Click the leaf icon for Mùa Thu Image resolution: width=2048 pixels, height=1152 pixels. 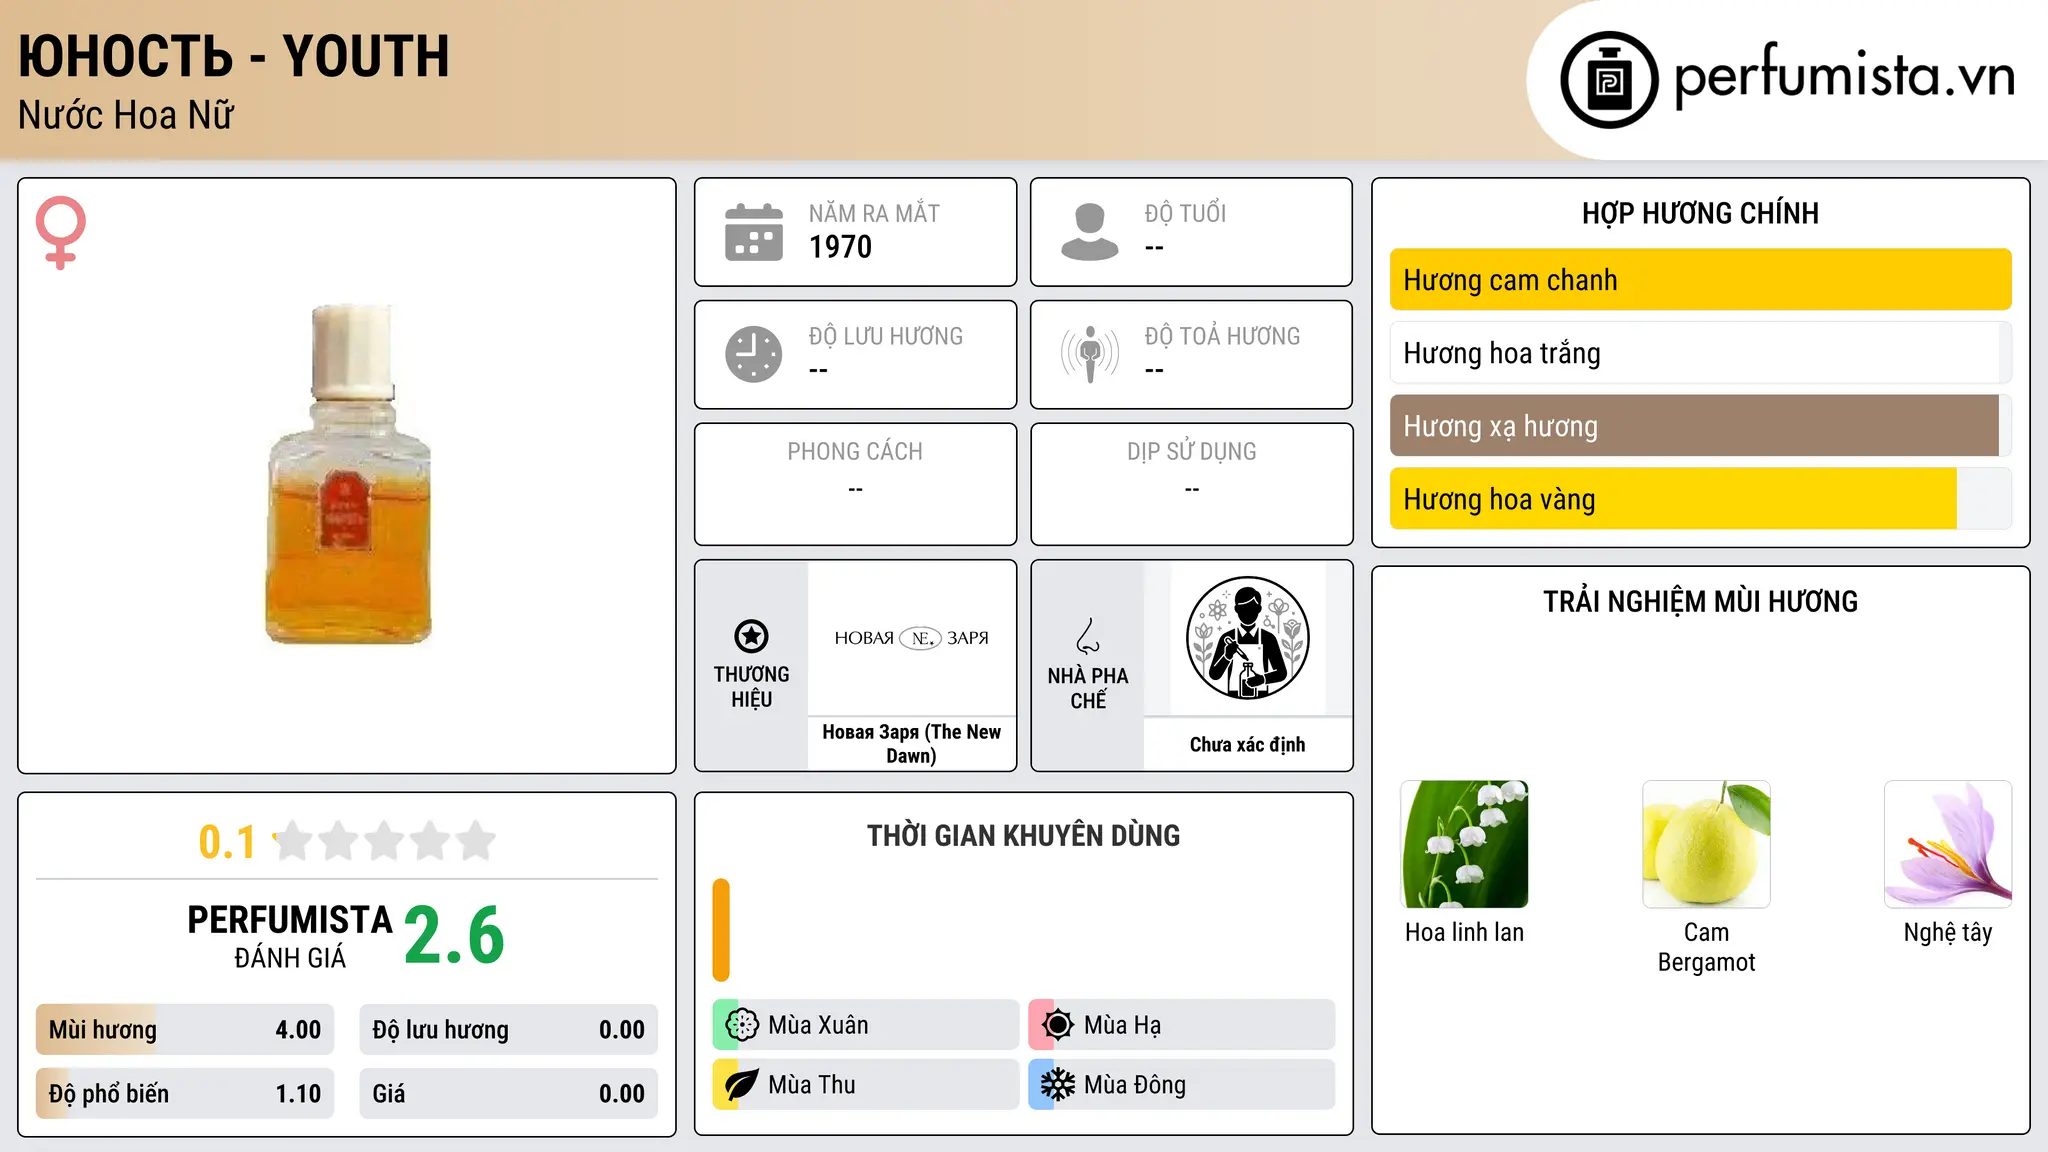pos(741,1085)
